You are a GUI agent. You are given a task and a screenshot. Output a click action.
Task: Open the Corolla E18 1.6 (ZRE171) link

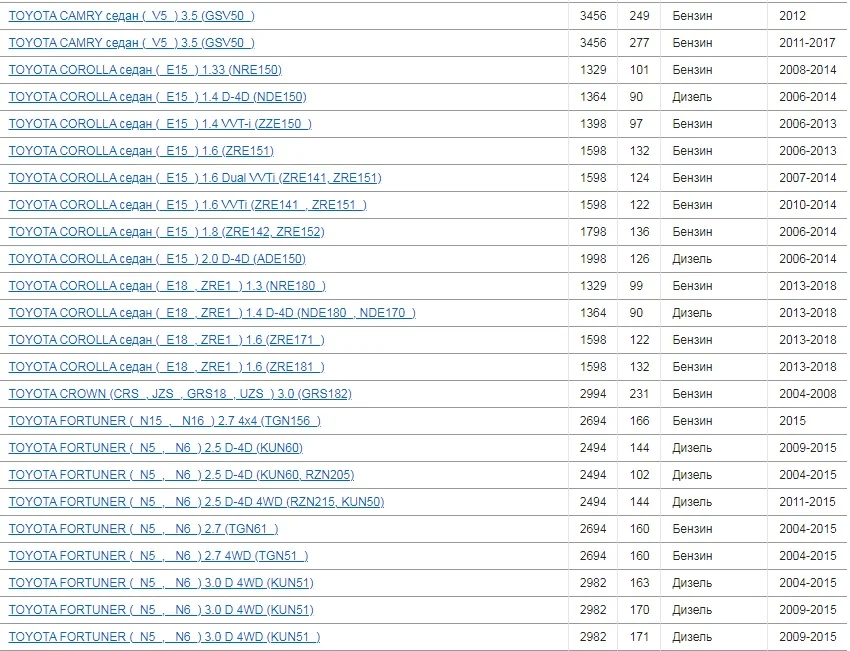point(167,340)
